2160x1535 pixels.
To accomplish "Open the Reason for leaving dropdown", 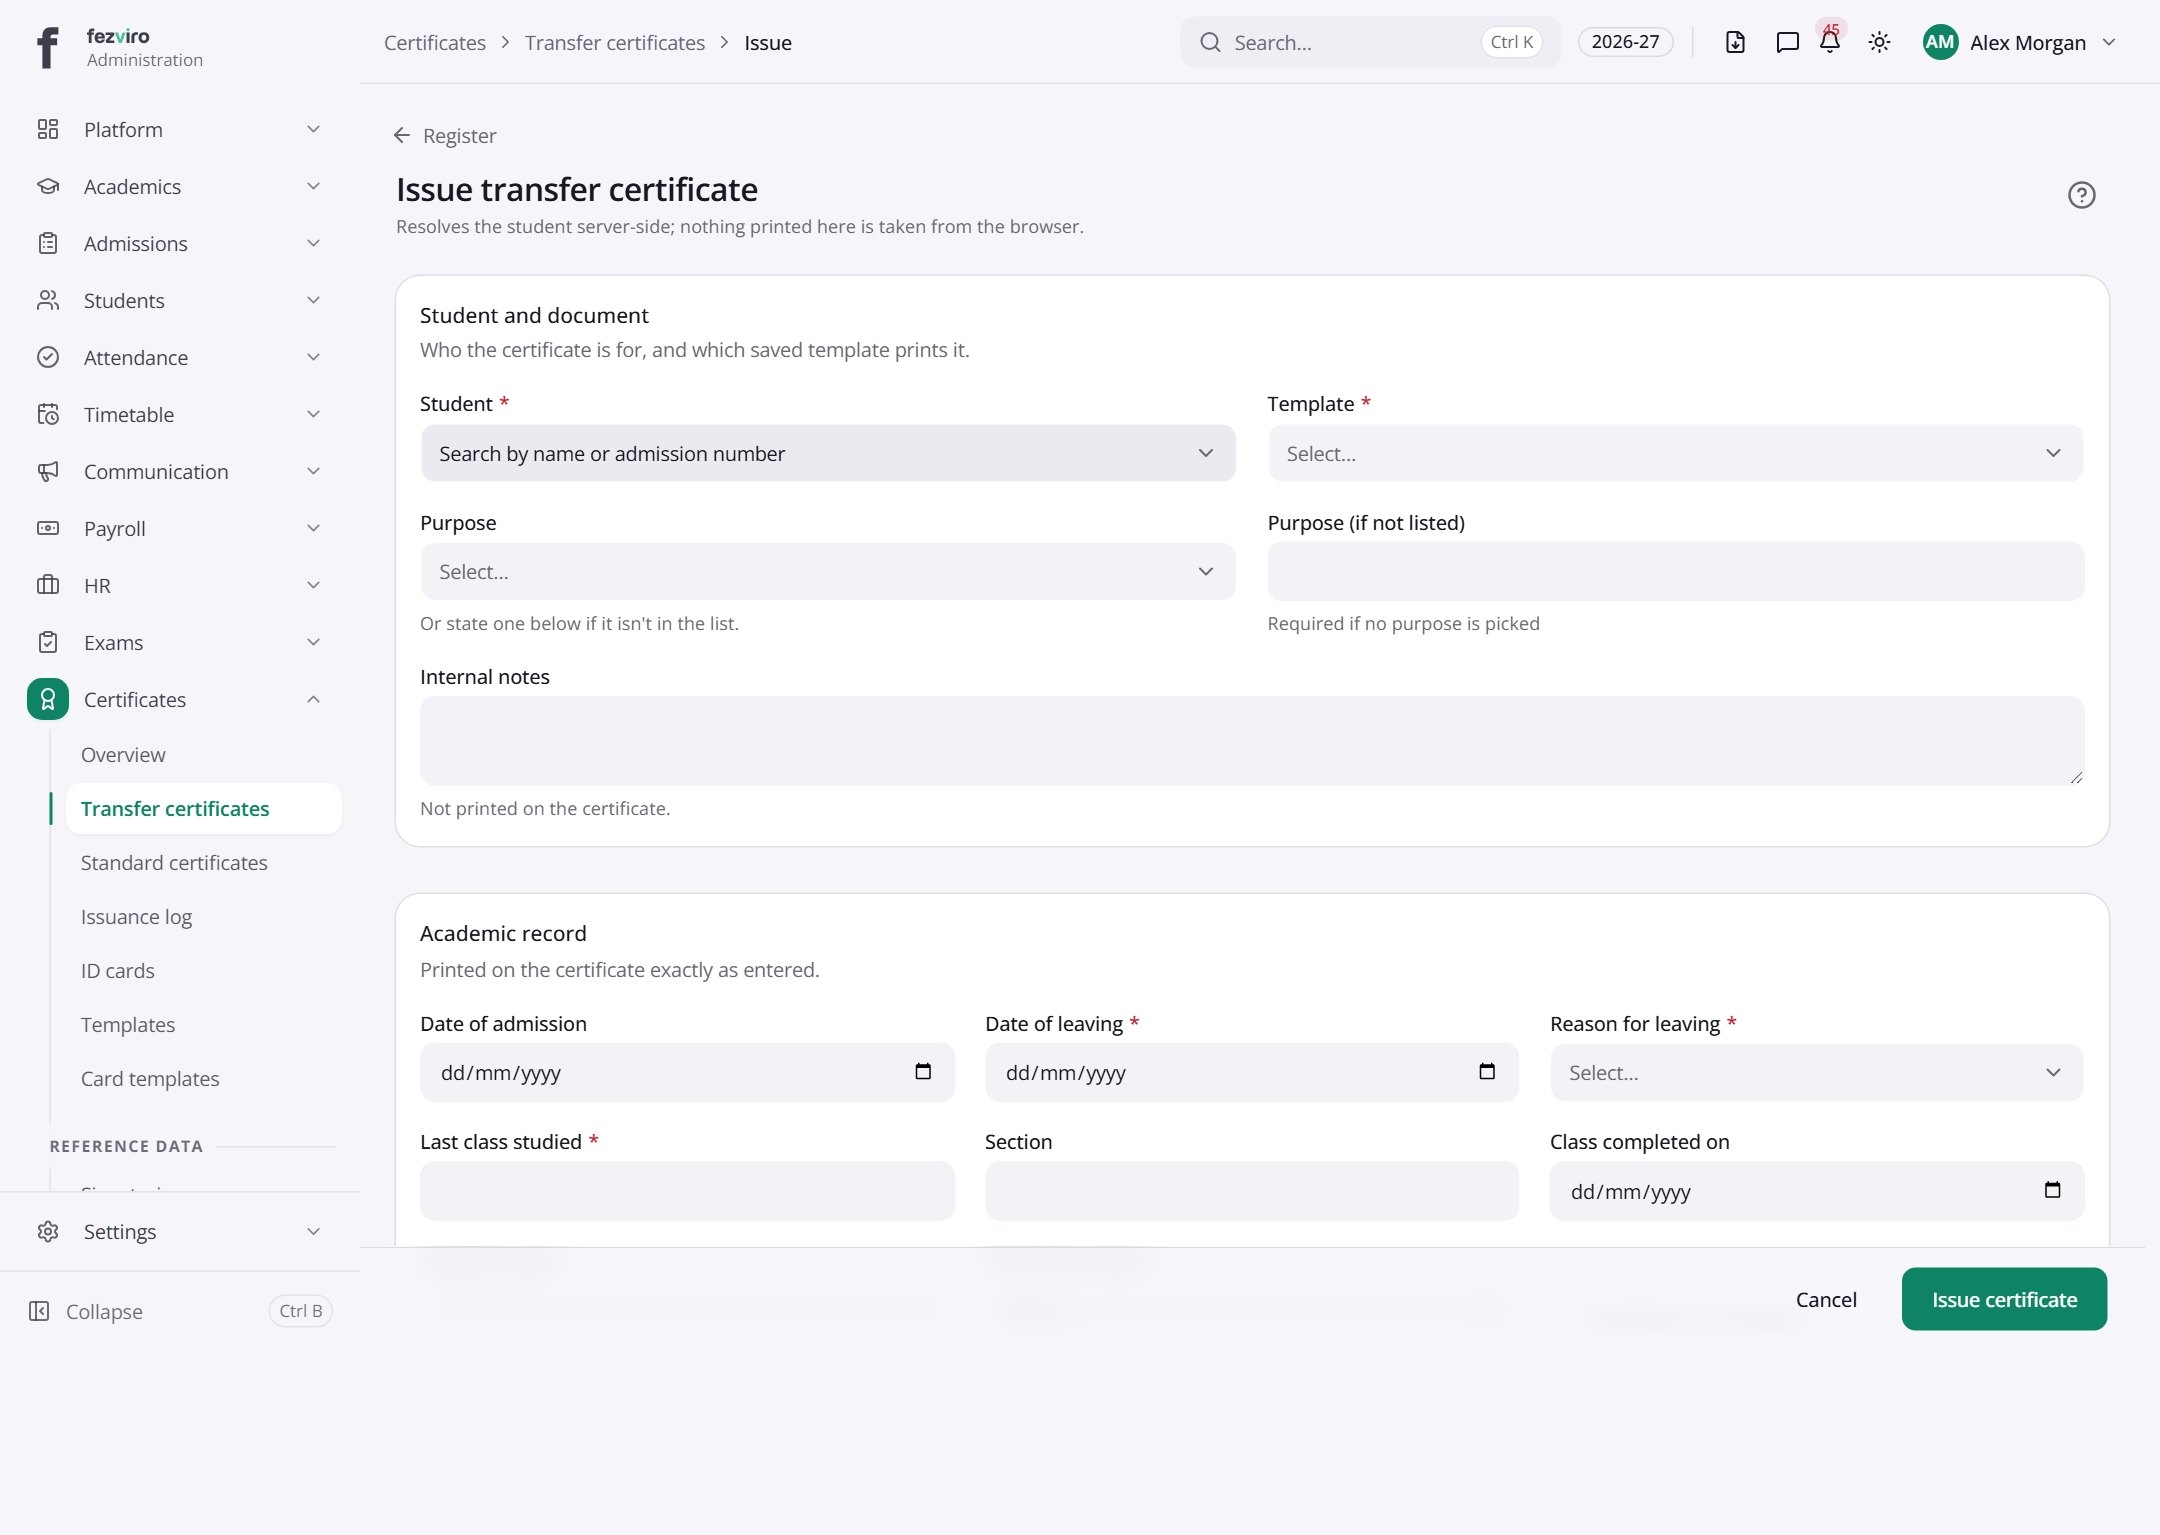I will [1816, 1073].
